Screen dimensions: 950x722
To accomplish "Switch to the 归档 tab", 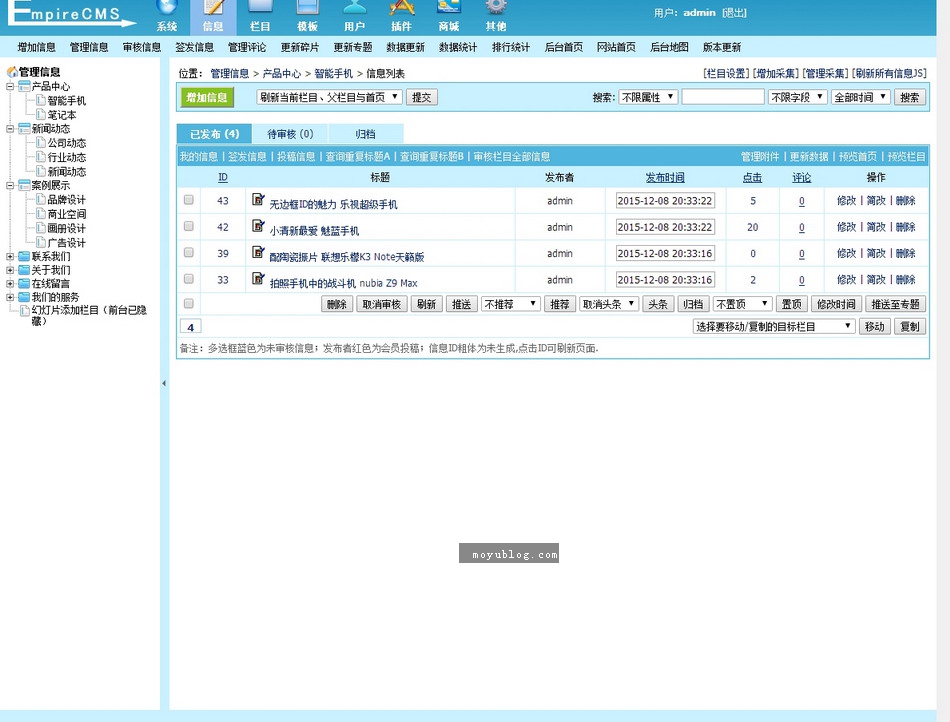I will (x=365, y=134).
